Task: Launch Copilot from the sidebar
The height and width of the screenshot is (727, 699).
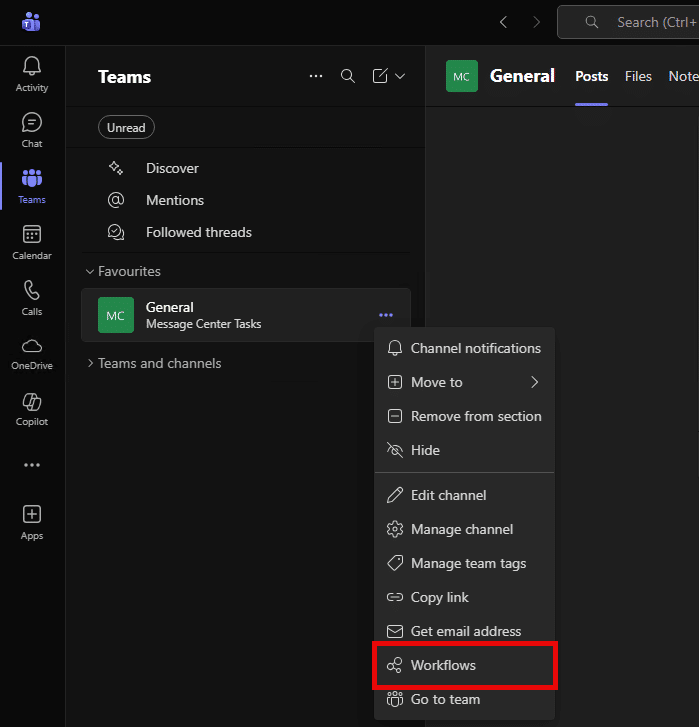Action: [32, 410]
